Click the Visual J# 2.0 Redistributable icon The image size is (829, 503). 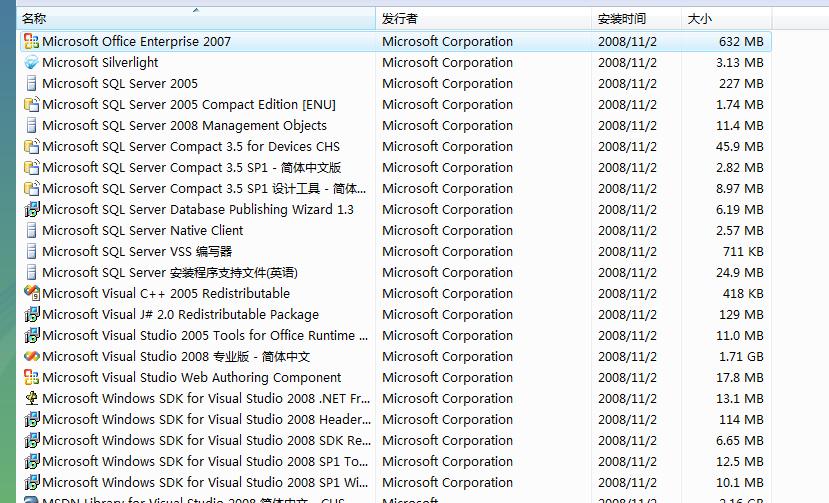pos(31,315)
